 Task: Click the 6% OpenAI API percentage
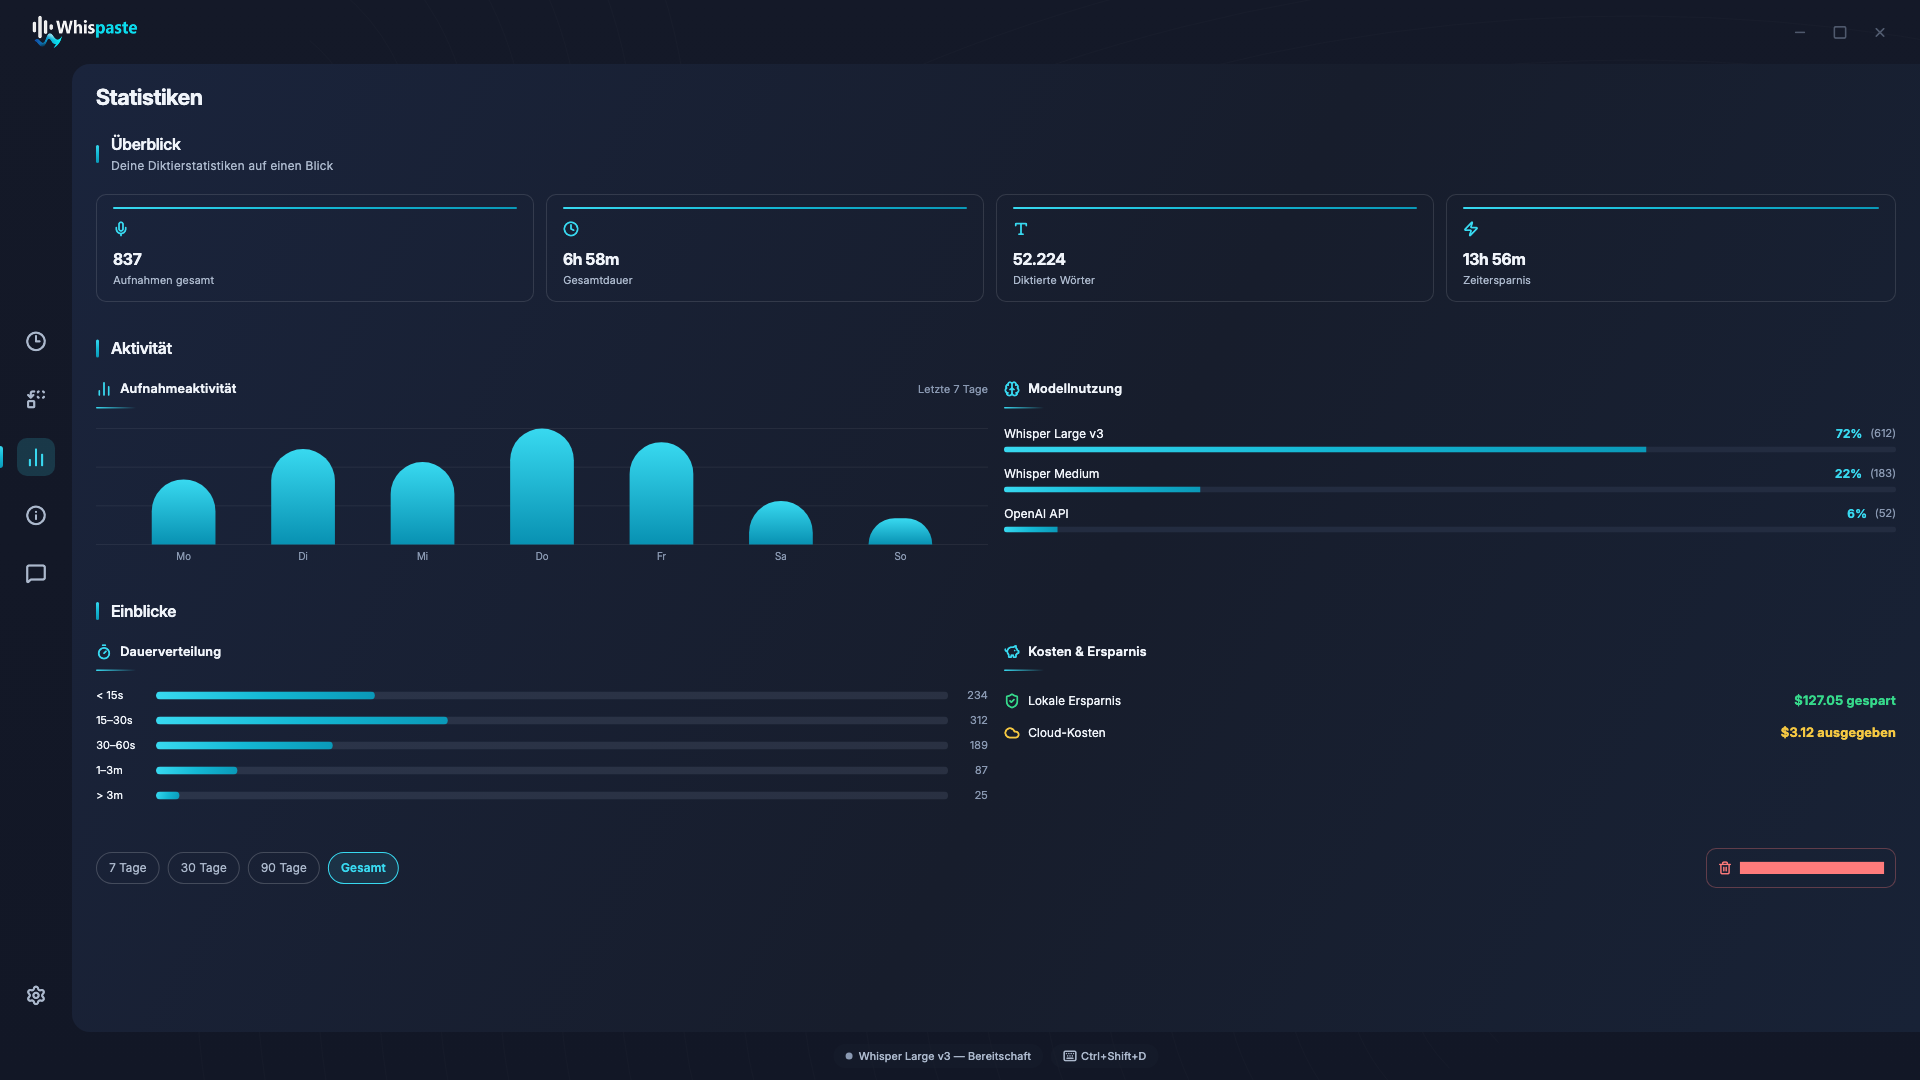point(1856,514)
